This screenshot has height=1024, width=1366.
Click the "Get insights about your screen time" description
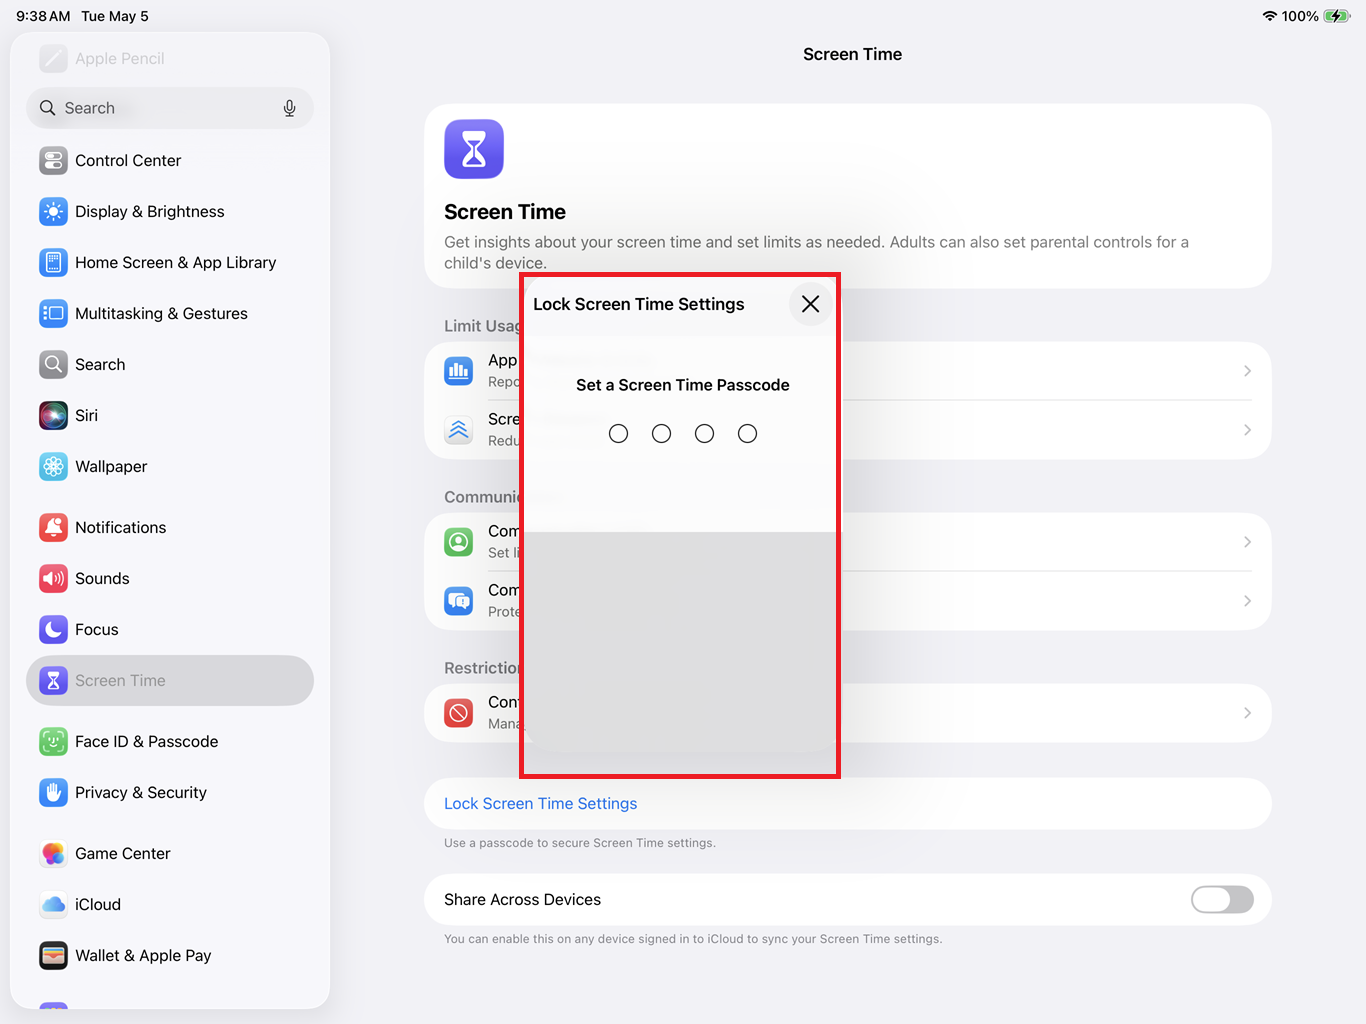[817, 252]
